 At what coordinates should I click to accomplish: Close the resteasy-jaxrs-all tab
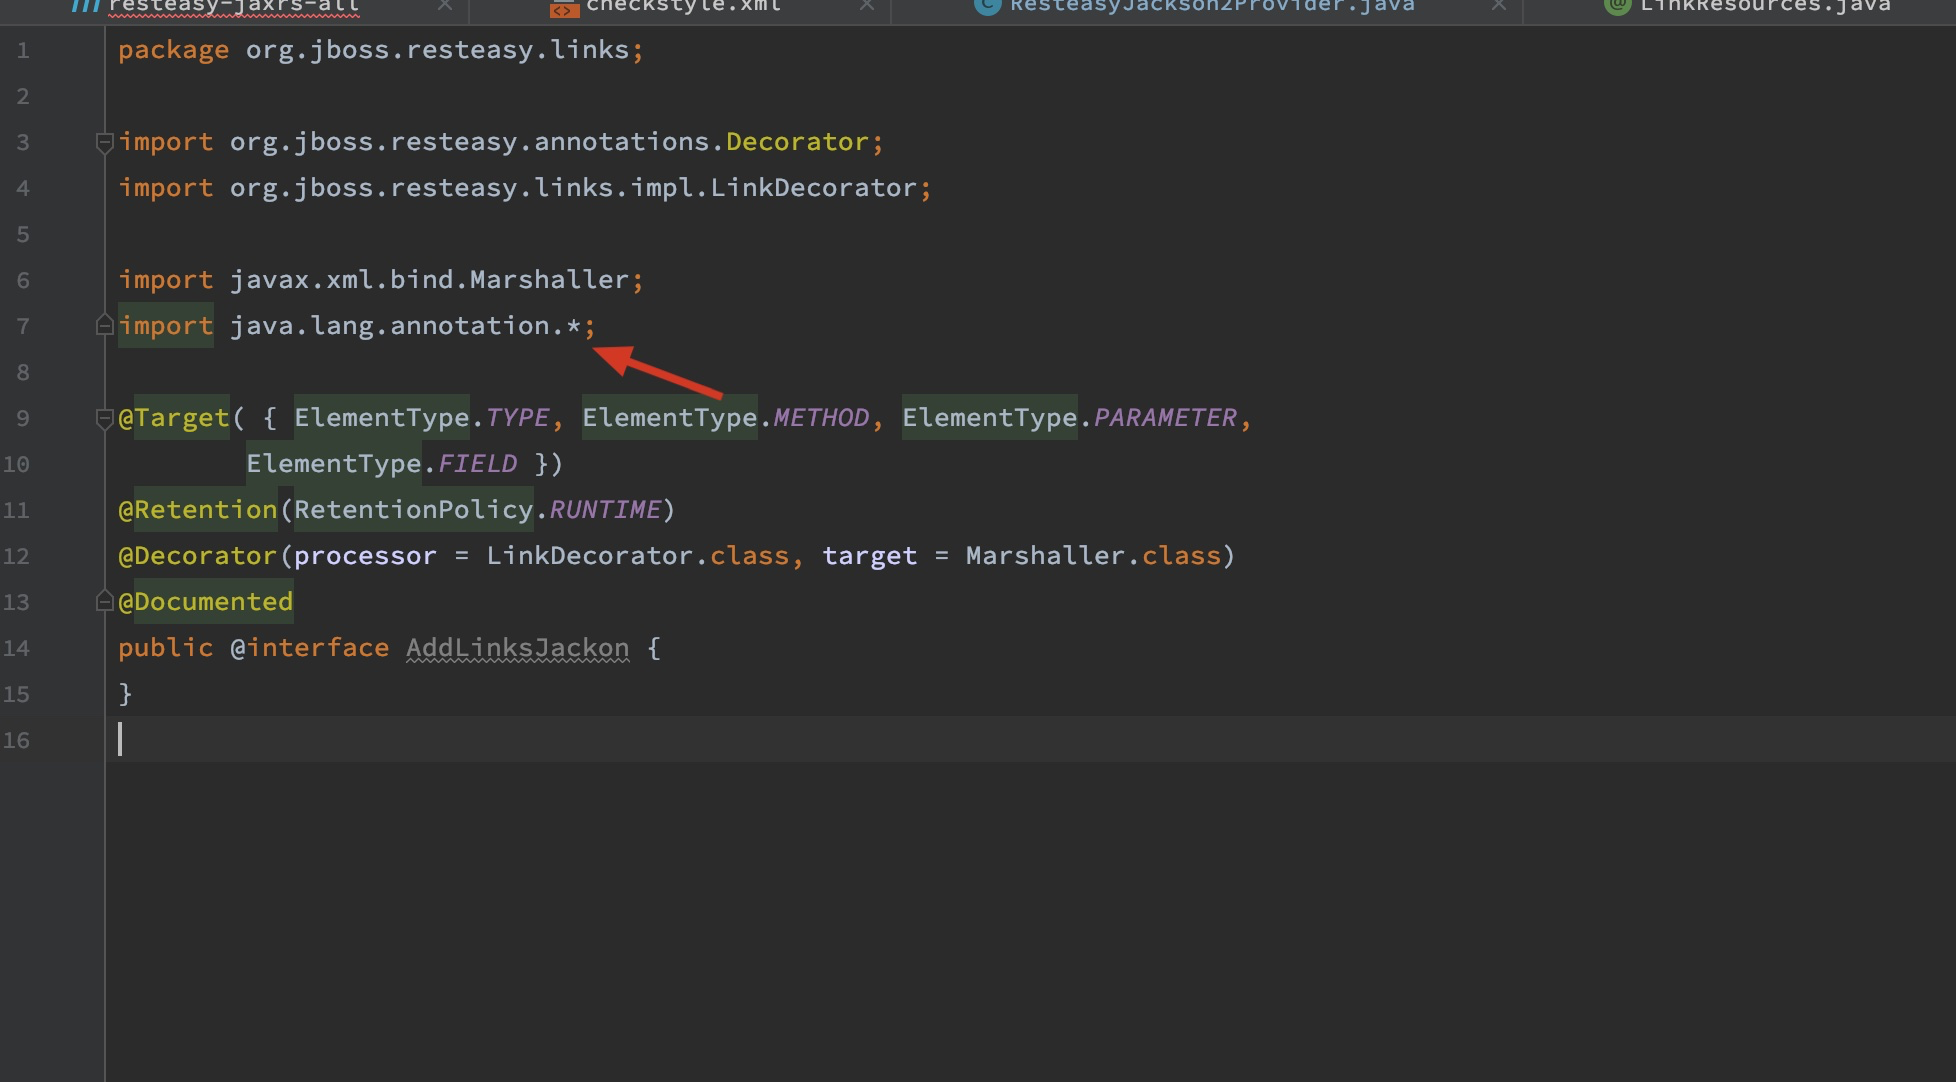pyautogui.click(x=445, y=6)
